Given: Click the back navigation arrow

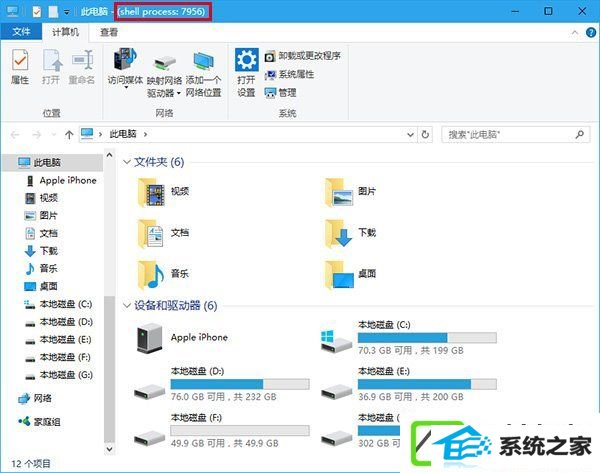Looking at the screenshot, I should tap(15, 135).
